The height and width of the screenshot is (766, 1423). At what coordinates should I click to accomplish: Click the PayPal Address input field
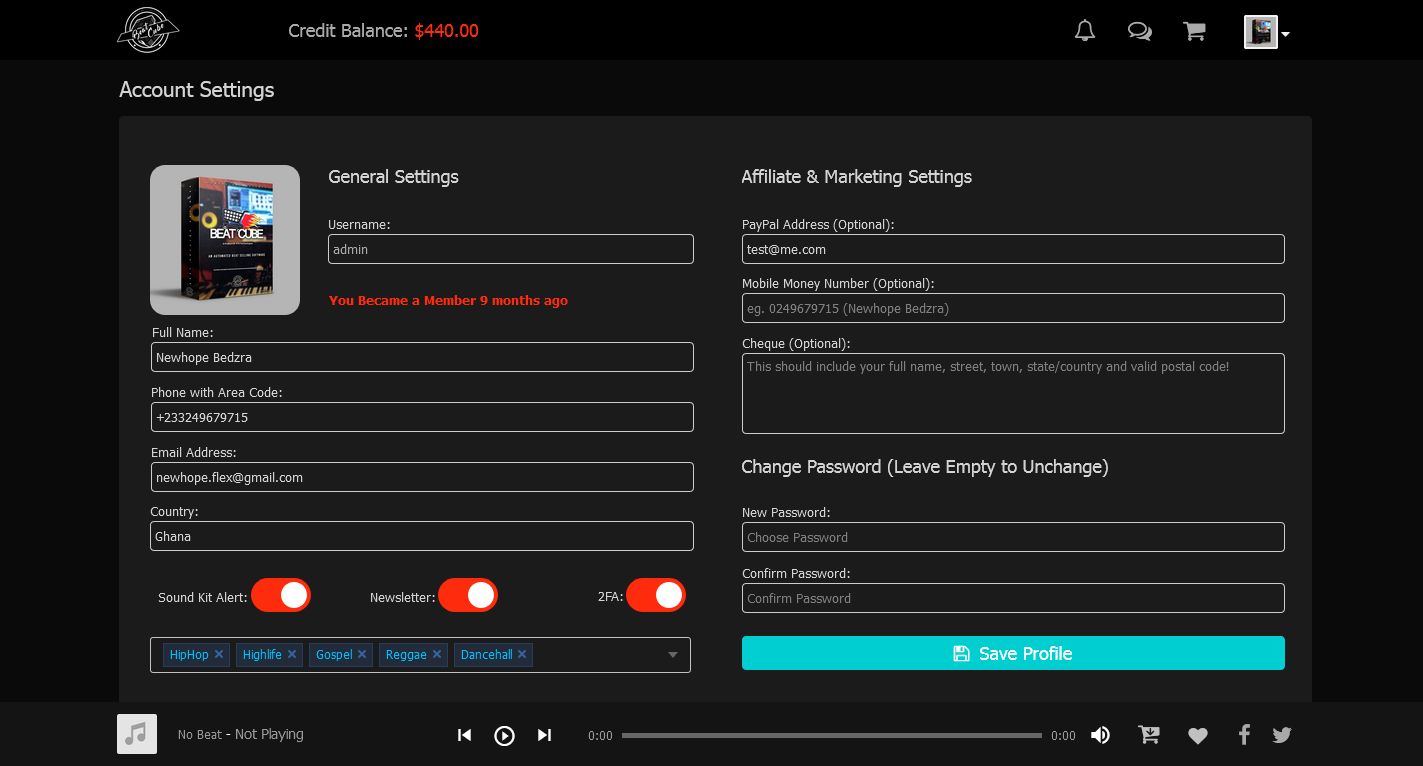click(x=1012, y=249)
